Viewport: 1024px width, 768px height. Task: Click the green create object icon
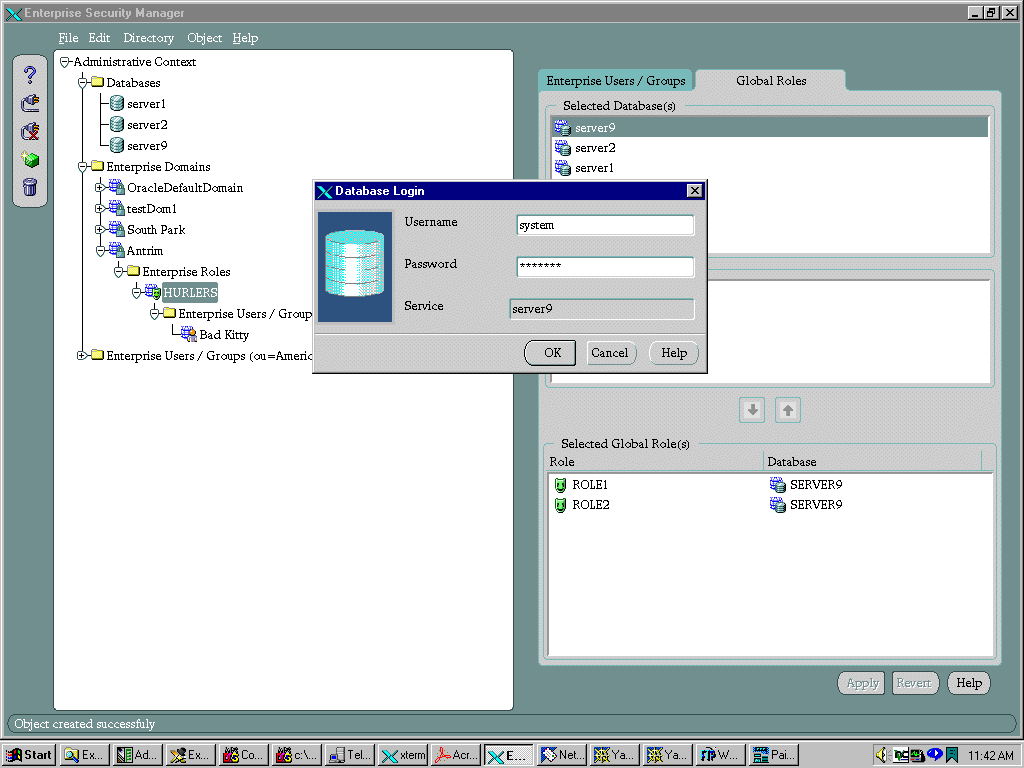pyautogui.click(x=30, y=159)
